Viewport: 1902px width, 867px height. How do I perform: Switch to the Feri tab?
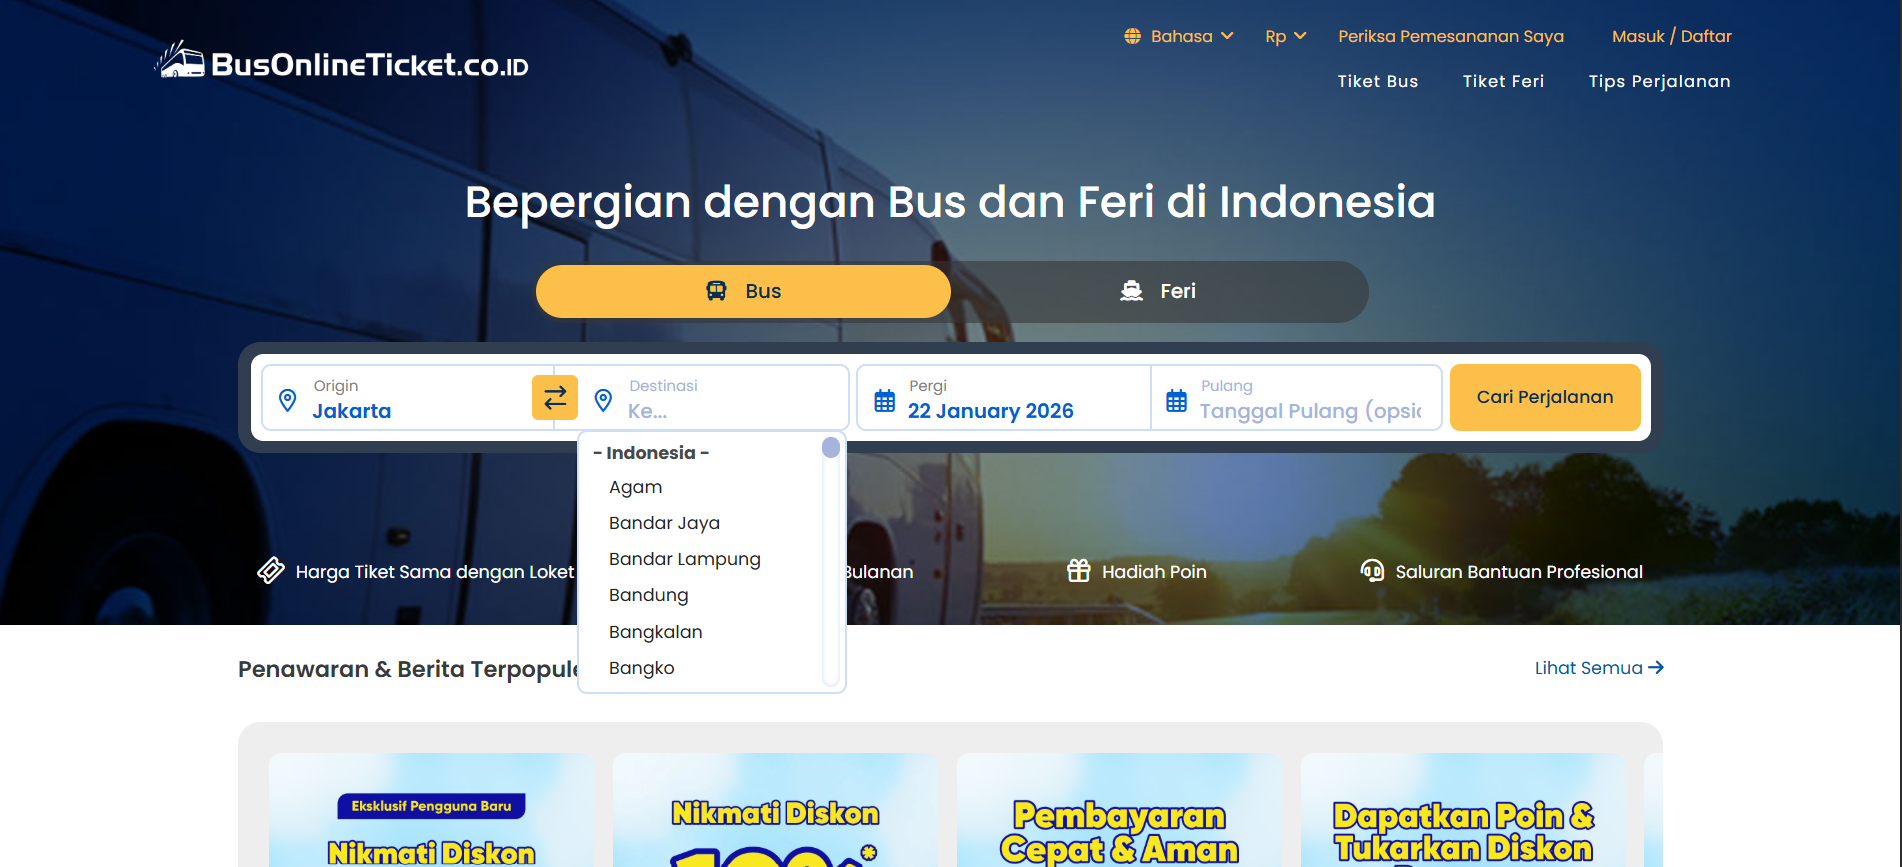coord(1158,291)
